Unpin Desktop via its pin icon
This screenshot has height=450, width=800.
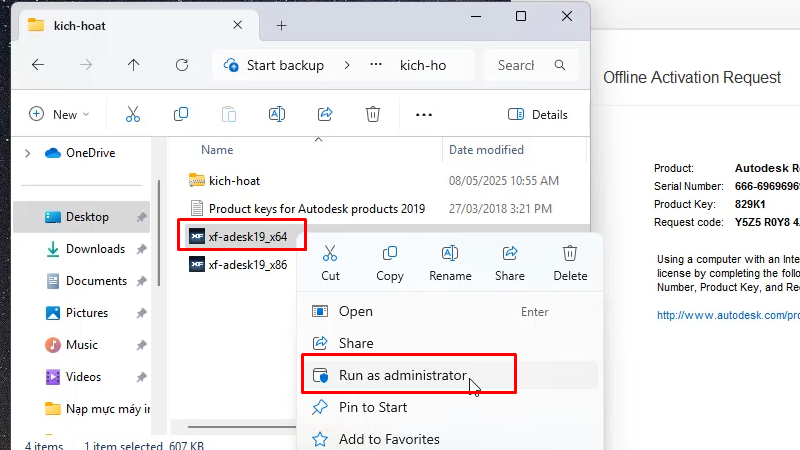pyautogui.click(x=141, y=217)
